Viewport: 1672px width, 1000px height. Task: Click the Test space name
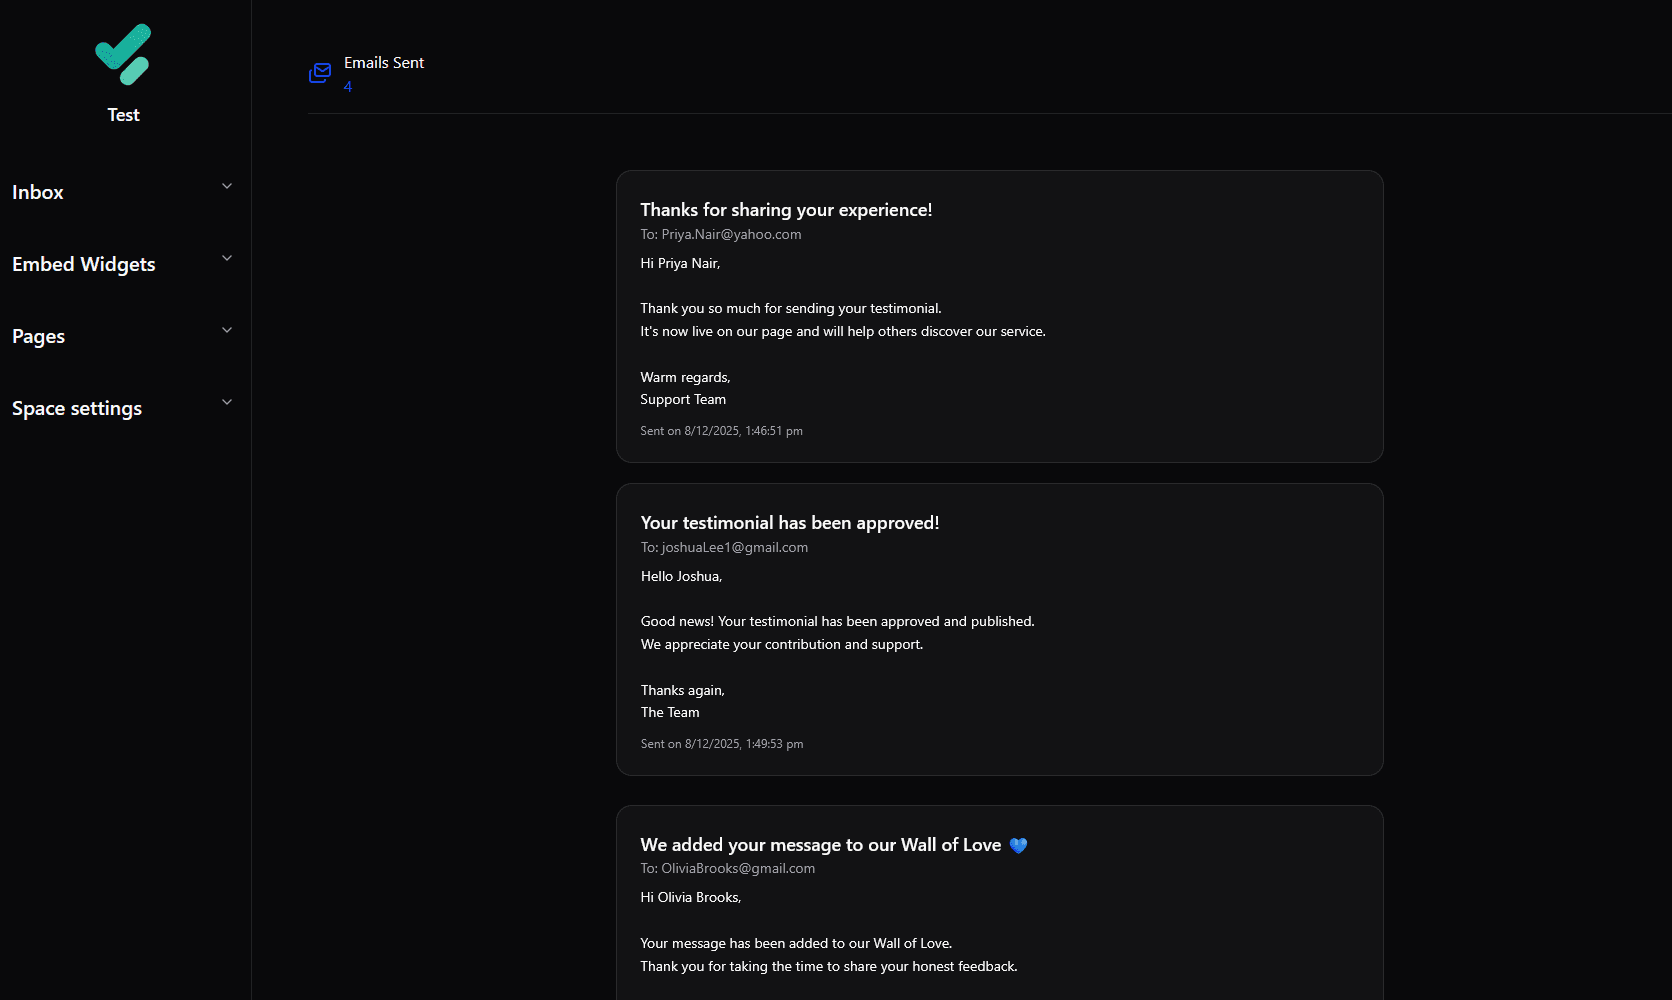click(x=123, y=115)
